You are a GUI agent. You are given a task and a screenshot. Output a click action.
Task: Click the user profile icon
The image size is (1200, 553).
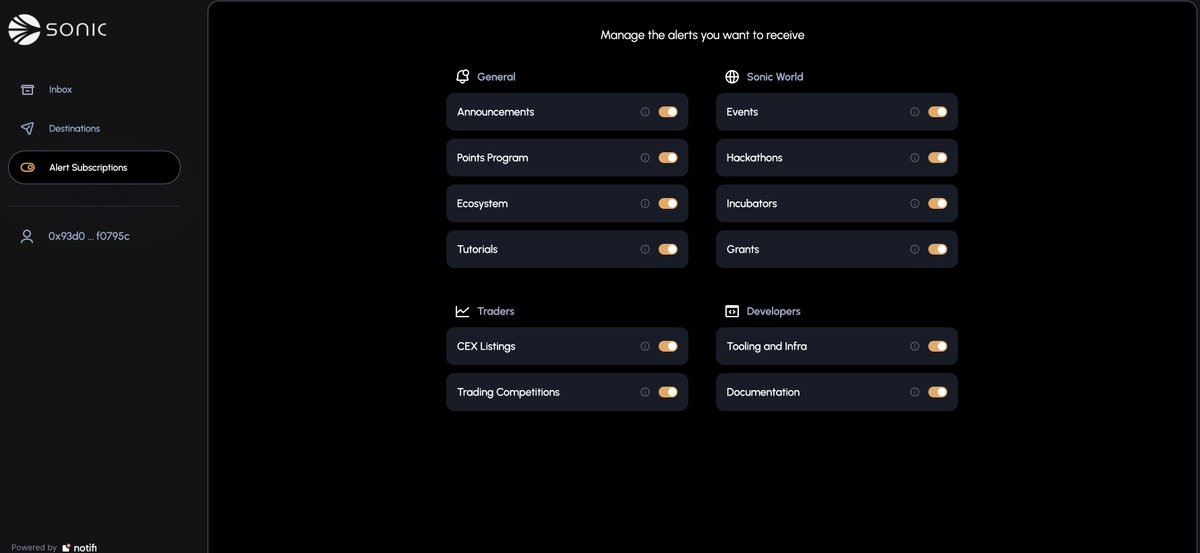(27, 237)
